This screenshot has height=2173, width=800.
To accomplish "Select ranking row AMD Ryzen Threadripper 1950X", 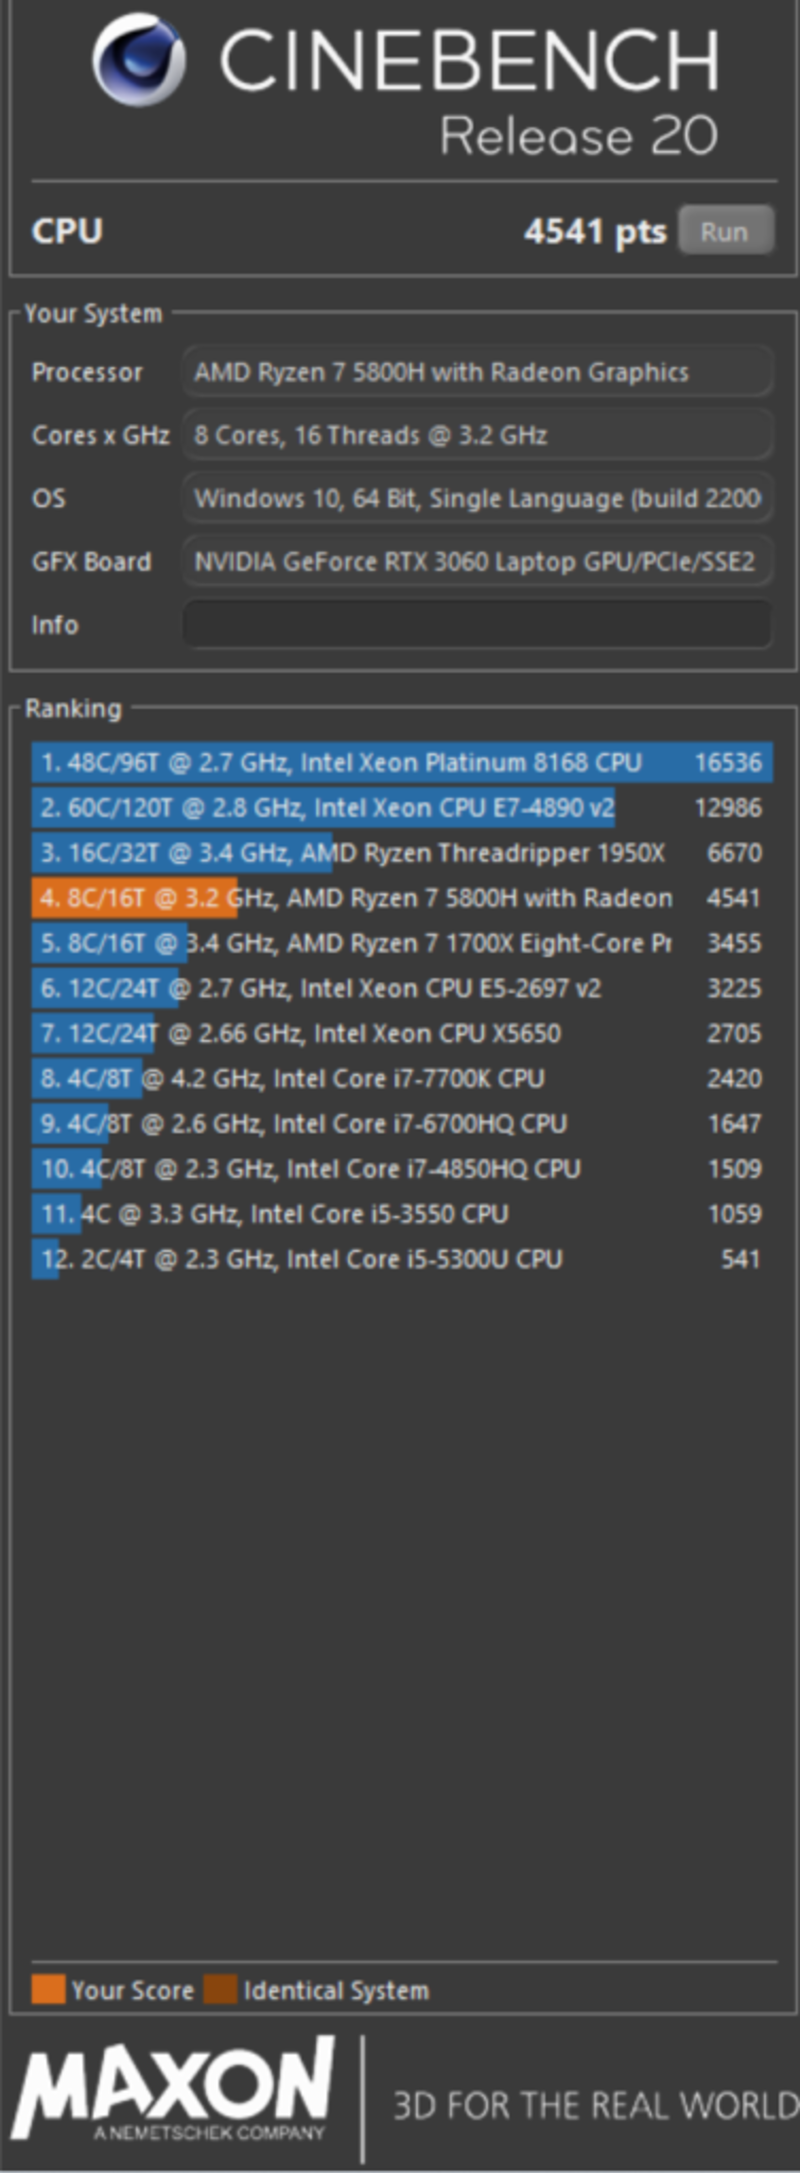I will (402, 852).
